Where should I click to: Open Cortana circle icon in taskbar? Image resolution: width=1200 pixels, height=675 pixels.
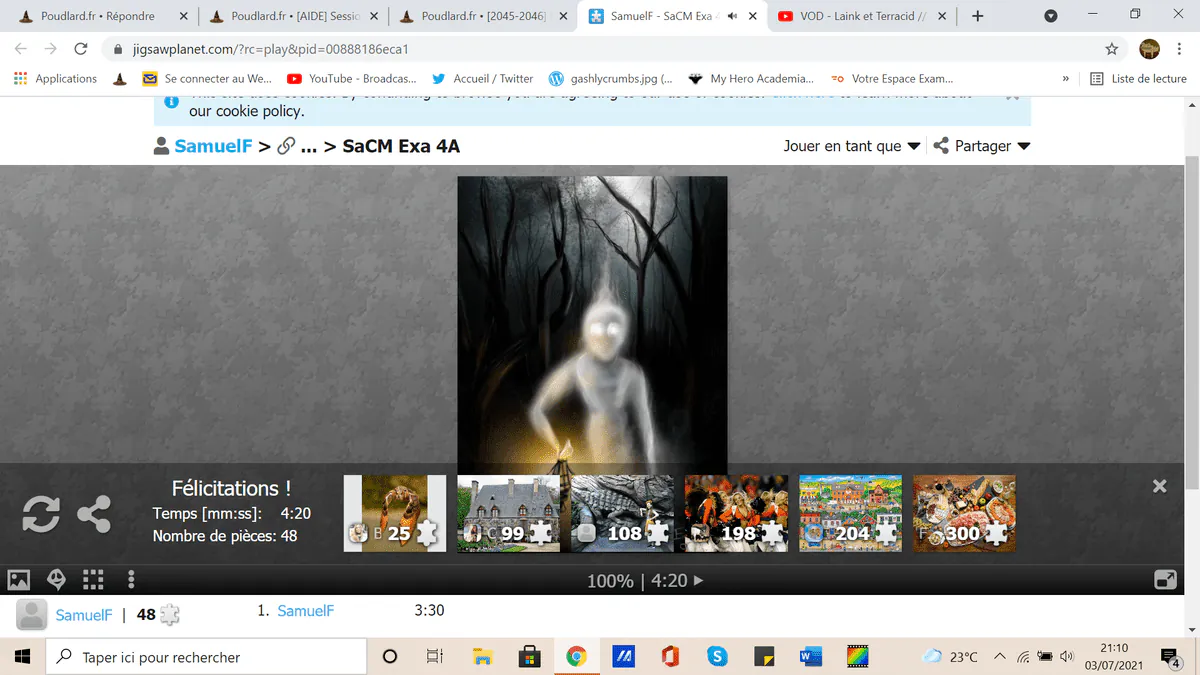390,657
